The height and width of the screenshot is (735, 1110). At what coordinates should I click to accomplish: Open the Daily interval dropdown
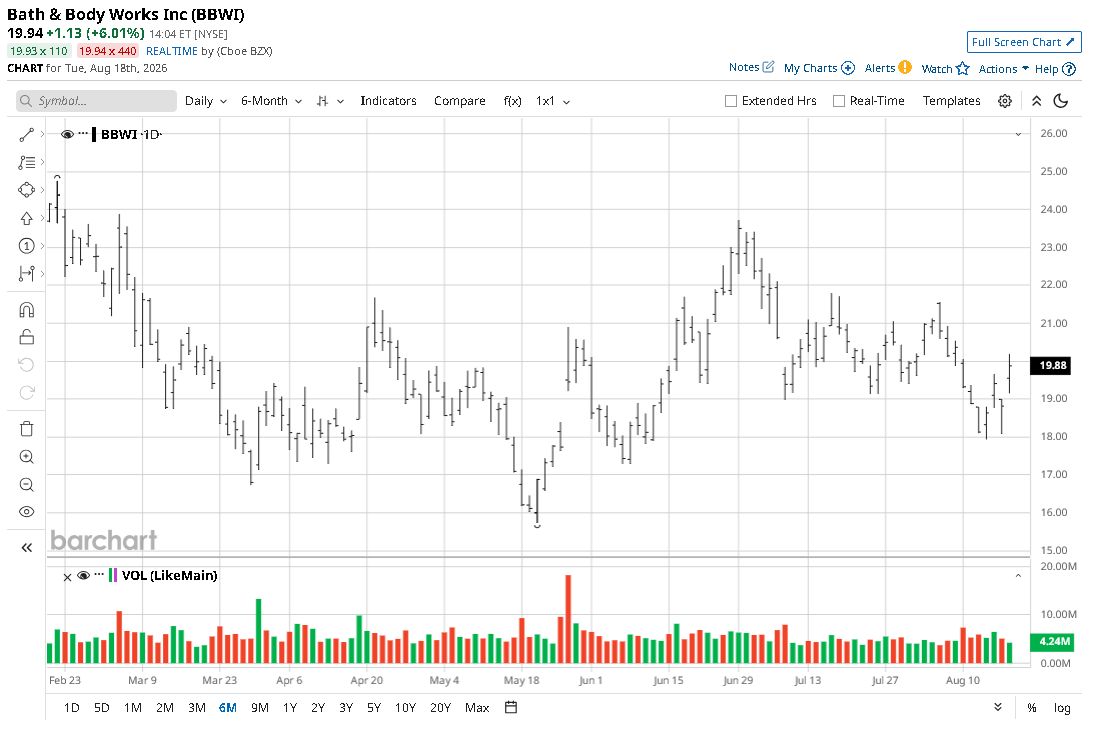pyautogui.click(x=206, y=101)
